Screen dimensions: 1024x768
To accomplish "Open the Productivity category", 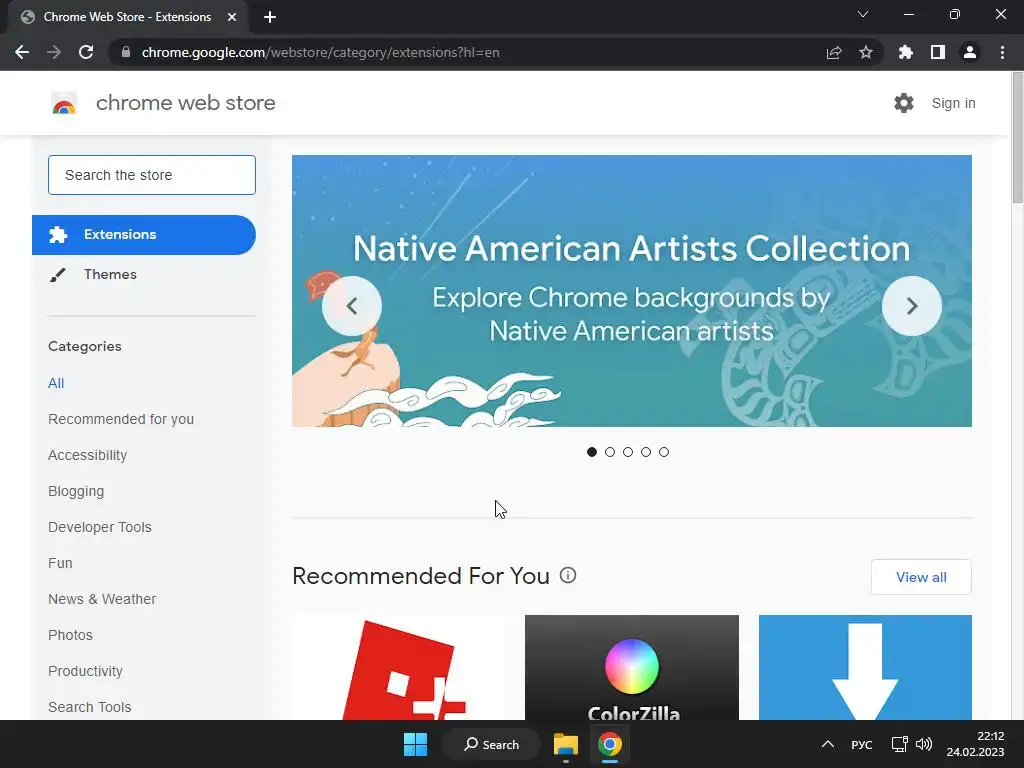I will 86,671.
